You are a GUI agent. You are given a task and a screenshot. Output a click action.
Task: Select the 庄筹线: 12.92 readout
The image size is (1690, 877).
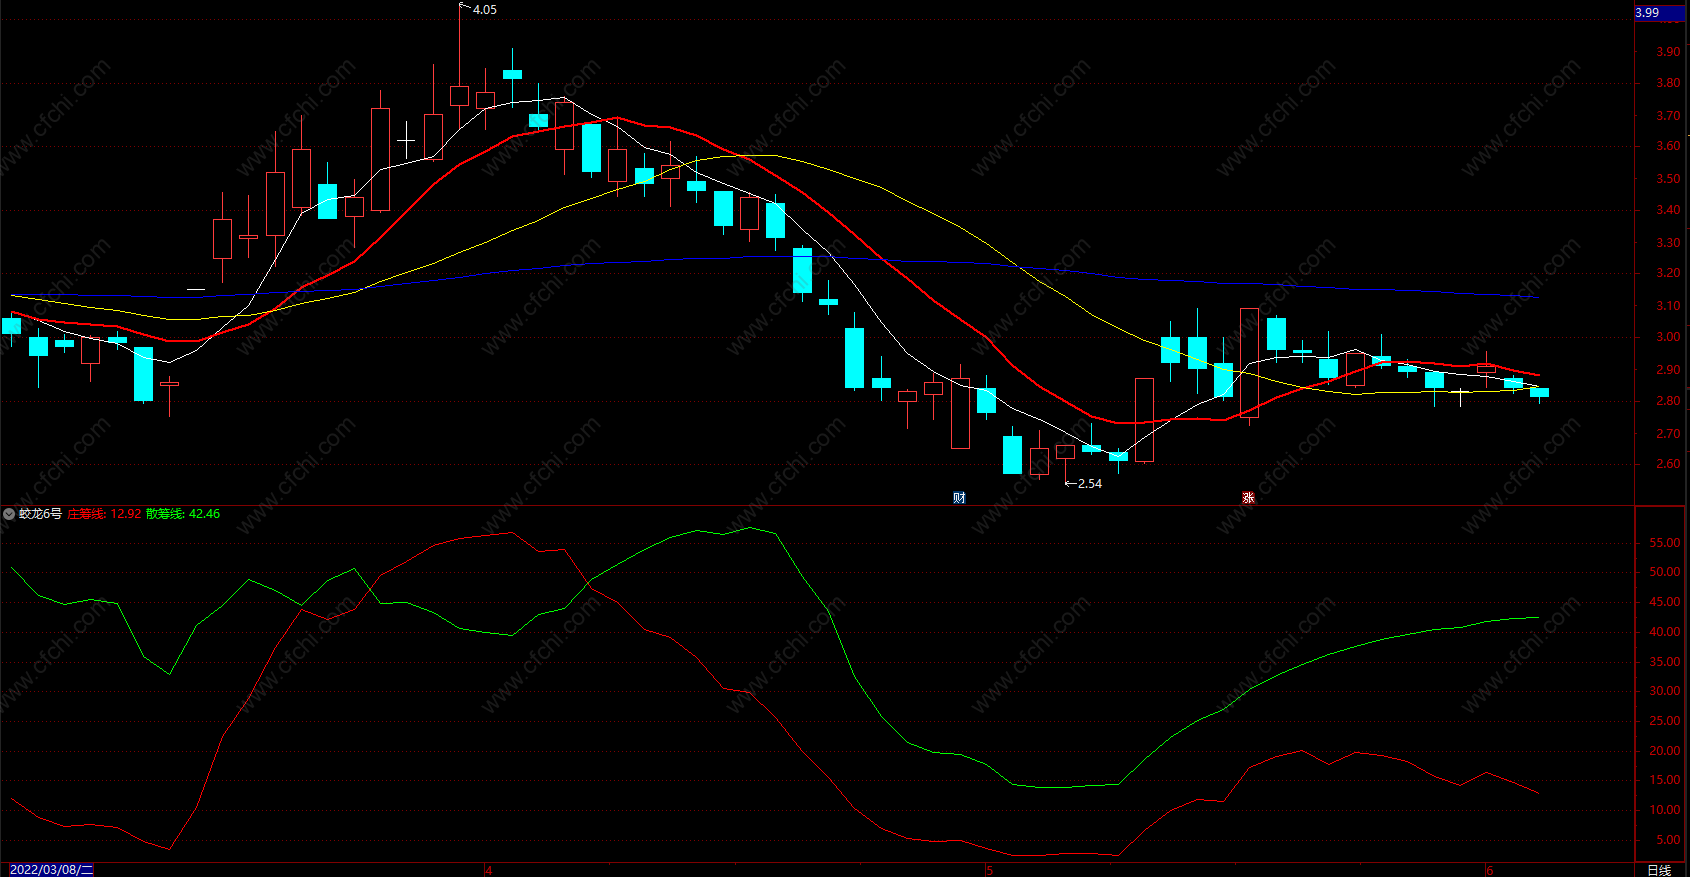[104, 514]
